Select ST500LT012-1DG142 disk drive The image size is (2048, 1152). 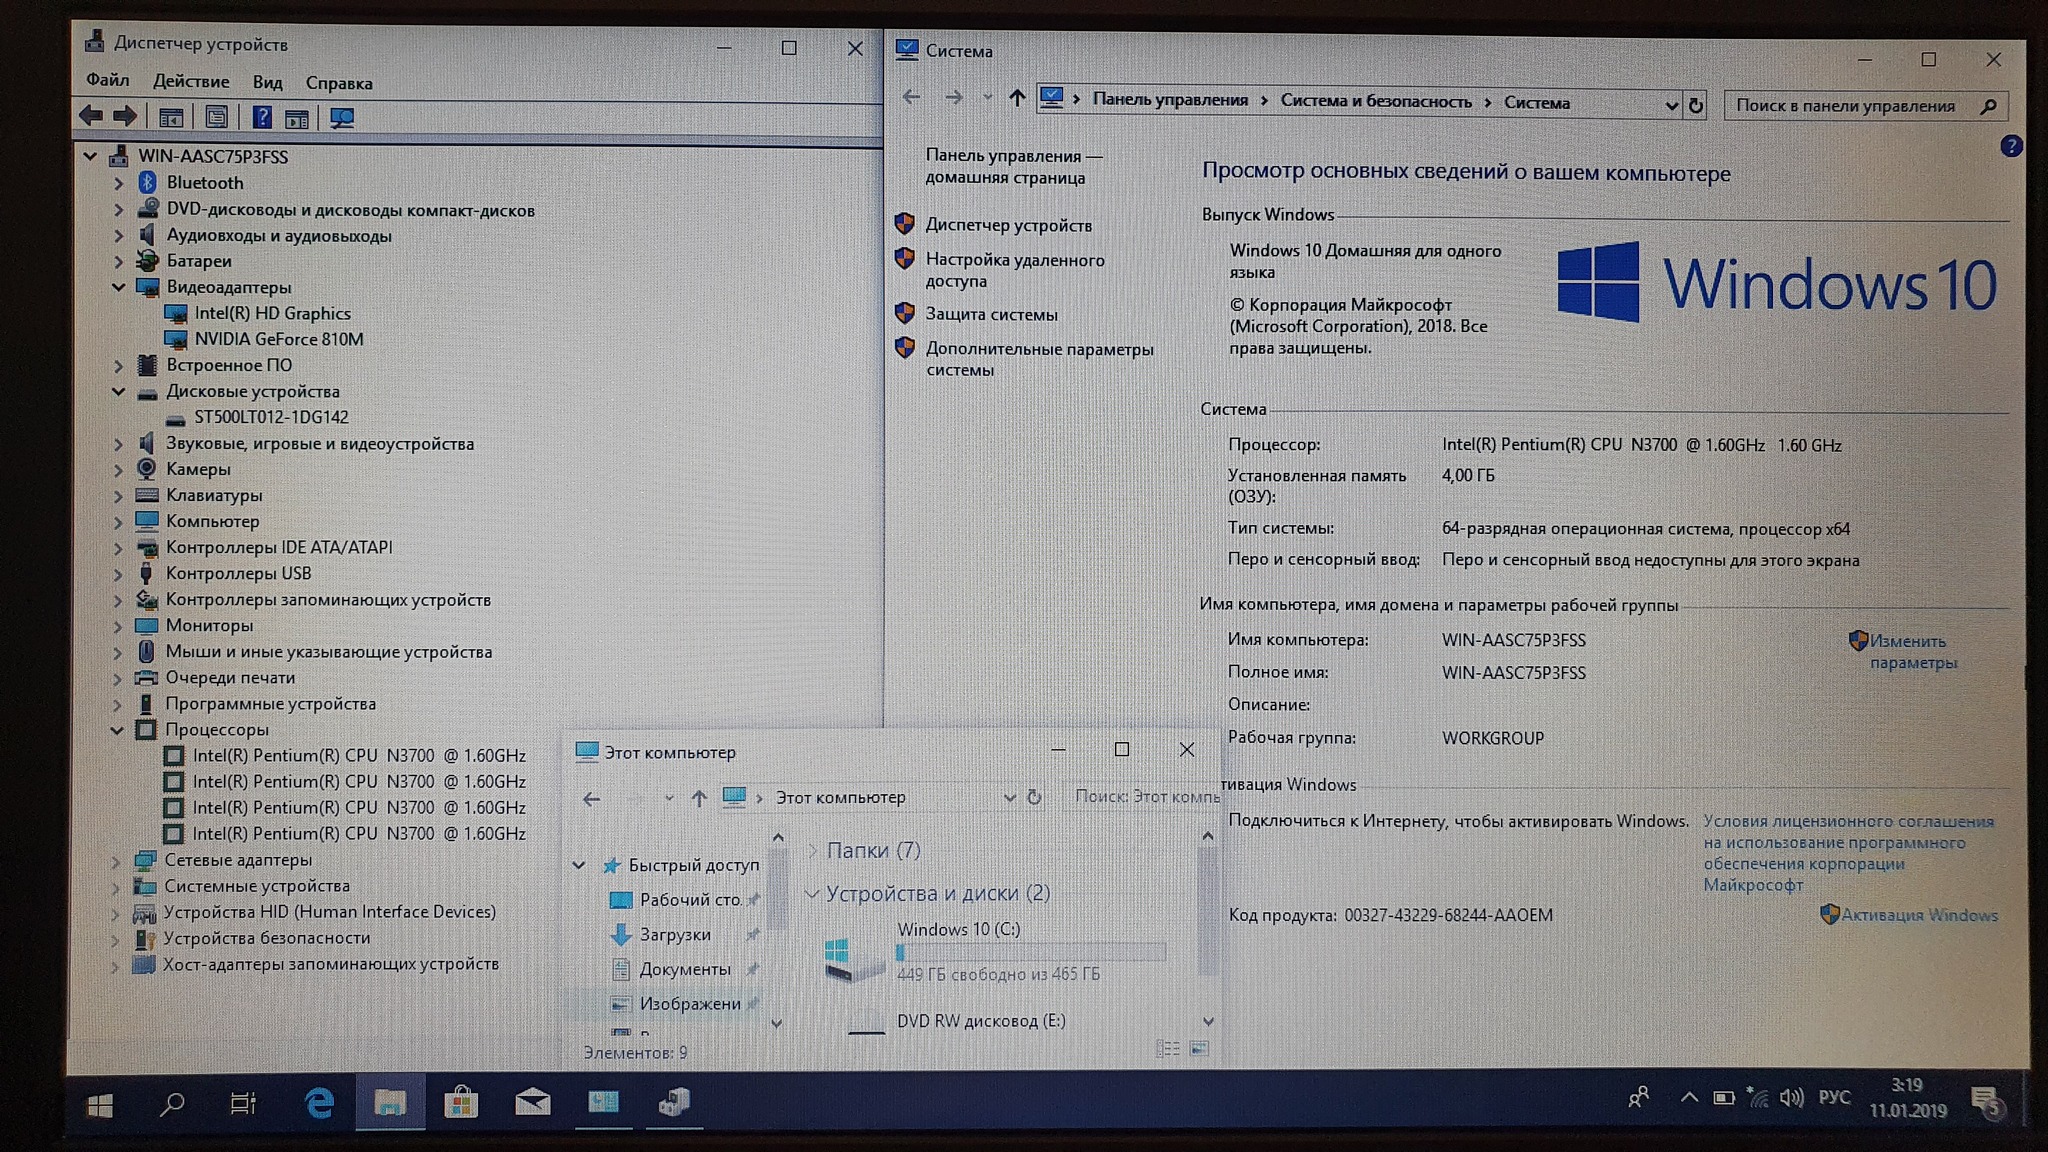pyautogui.click(x=271, y=417)
